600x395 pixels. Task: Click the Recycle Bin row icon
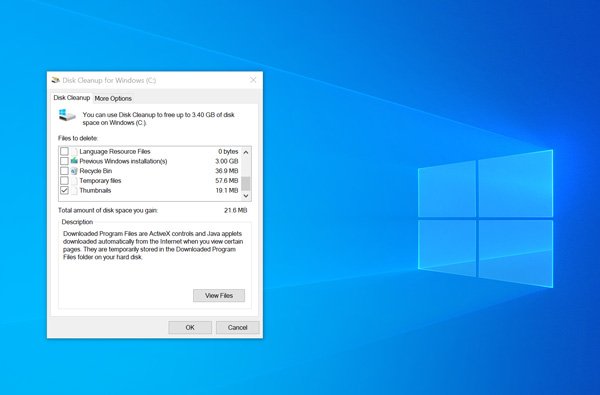(x=74, y=171)
